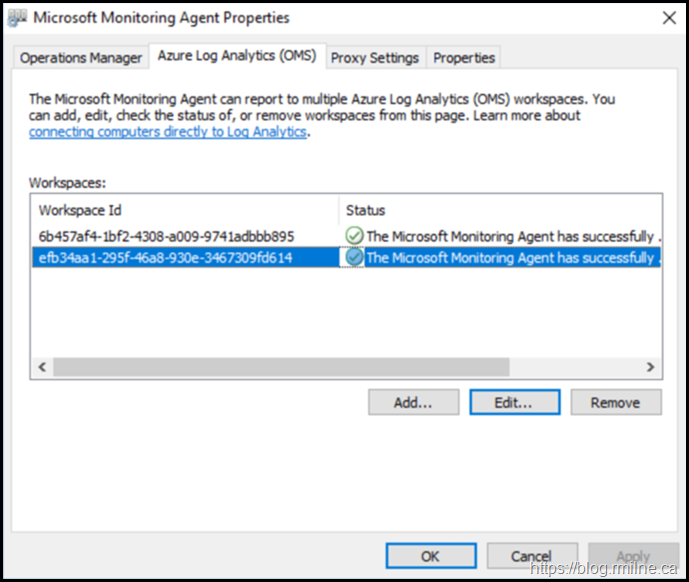
Task: Click status icon of the highlighted efb34aa1 workspace
Action: click(x=354, y=257)
